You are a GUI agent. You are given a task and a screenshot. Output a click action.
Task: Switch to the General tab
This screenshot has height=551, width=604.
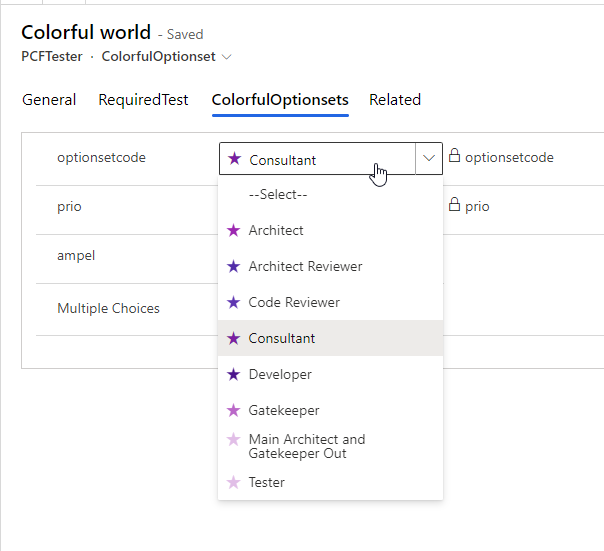[x=49, y=100]
